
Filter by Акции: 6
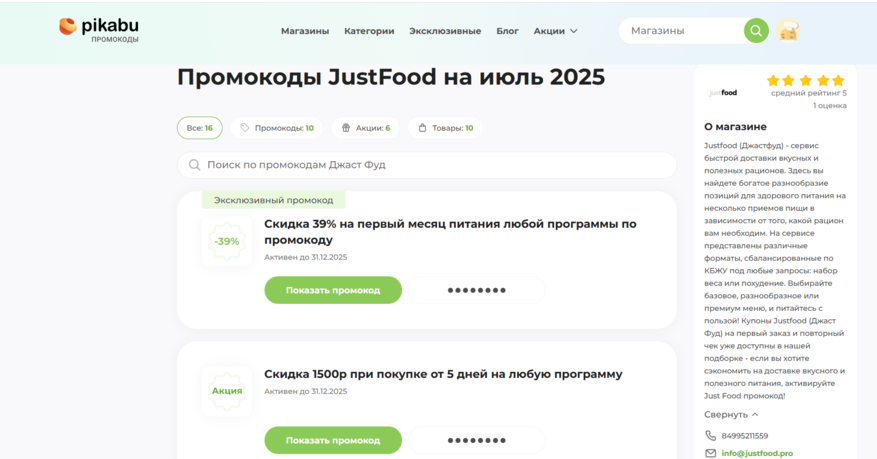tap(365, 128)
